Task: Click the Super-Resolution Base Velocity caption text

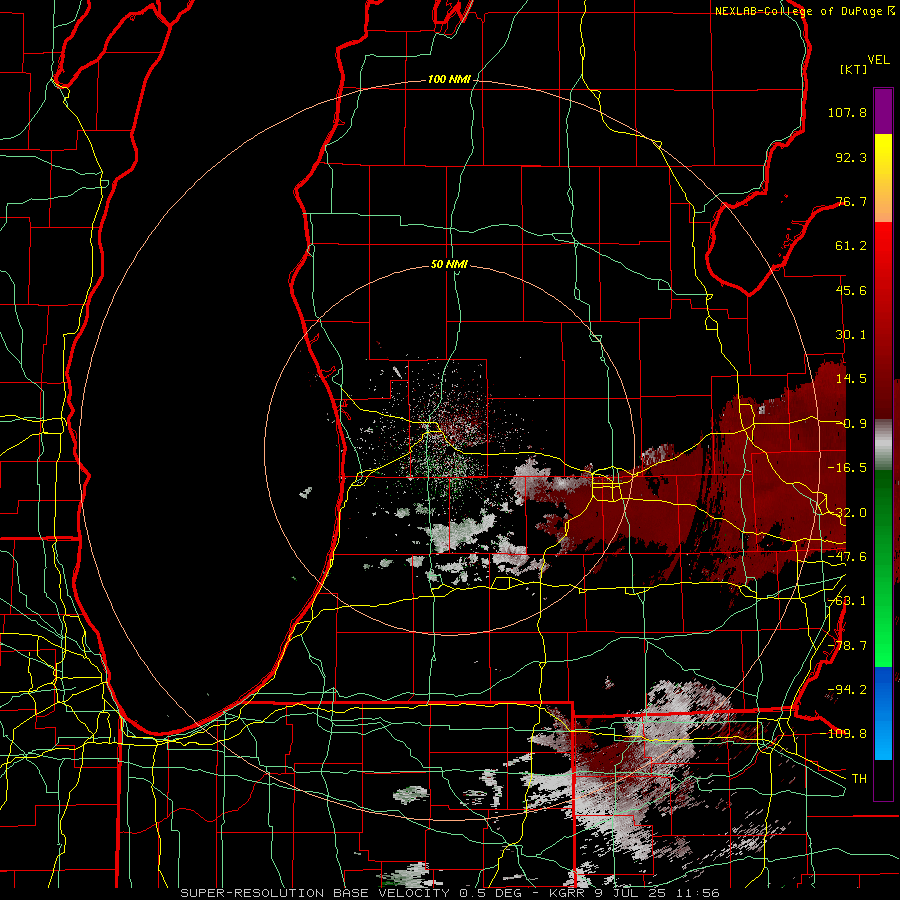Action: coord(449,893)
